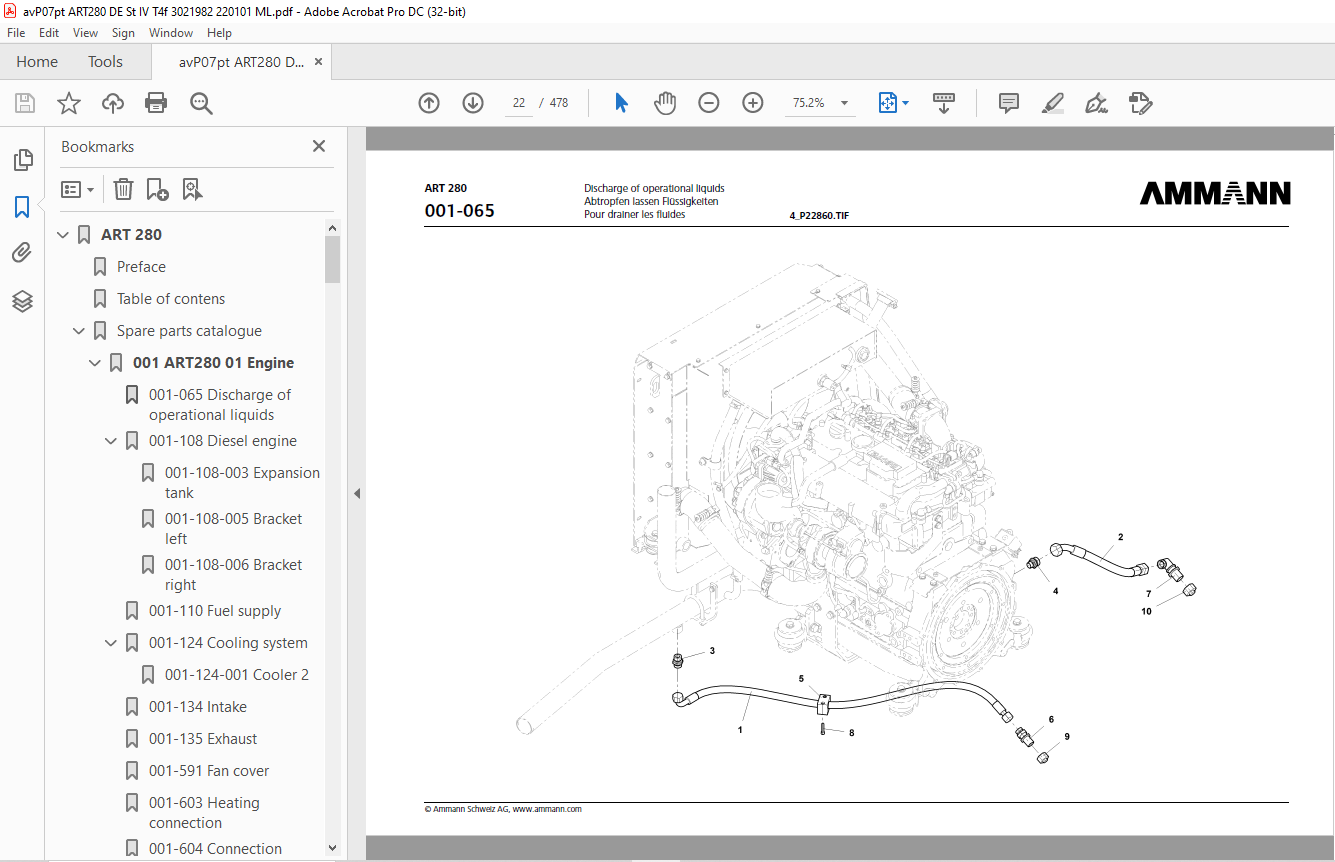Collapse navigation pane with side arrow

[357, 493]
